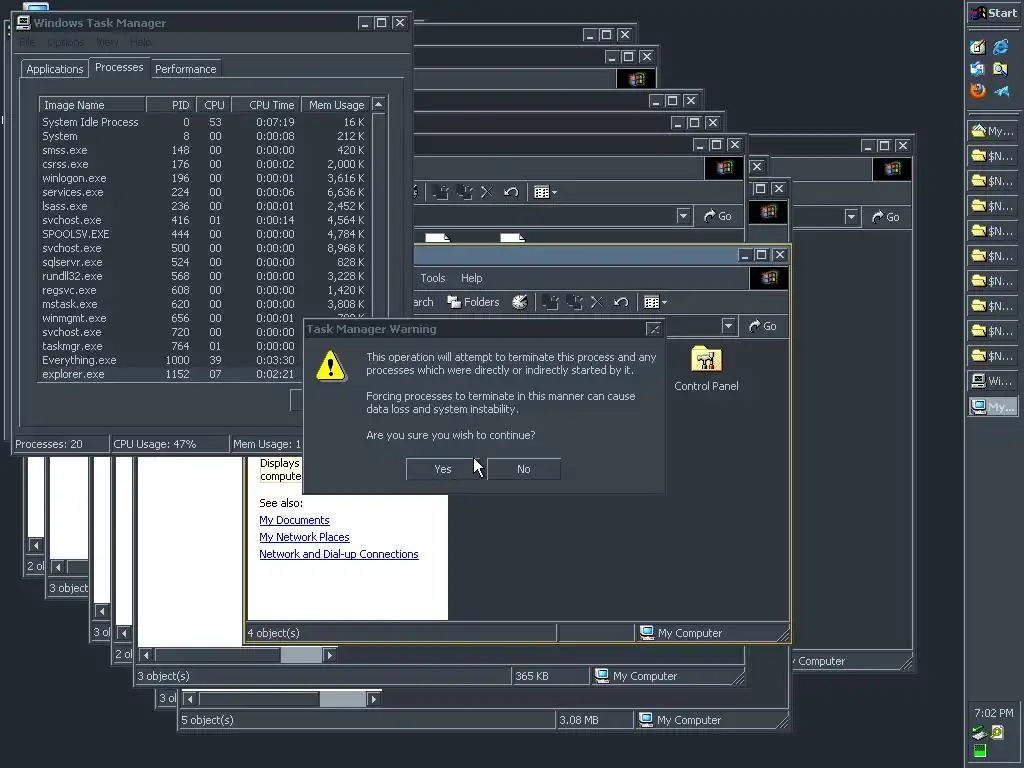Click the Copy To icon in front My Computer toolbar
The width and height of the screenshot is (1024, 768).
click(574, 302)
